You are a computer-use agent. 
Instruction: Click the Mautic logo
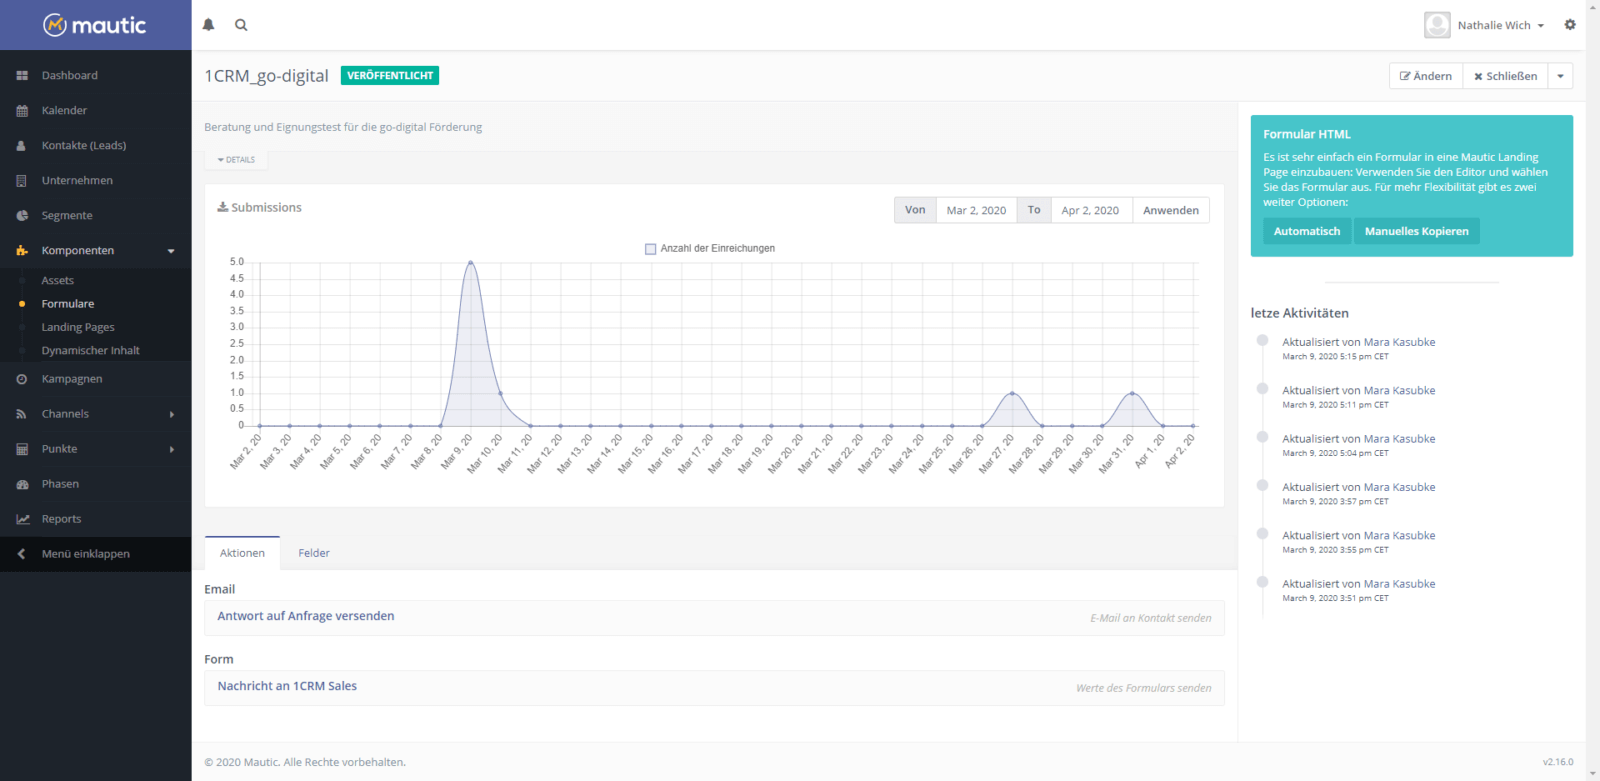[x=95, y=25]
